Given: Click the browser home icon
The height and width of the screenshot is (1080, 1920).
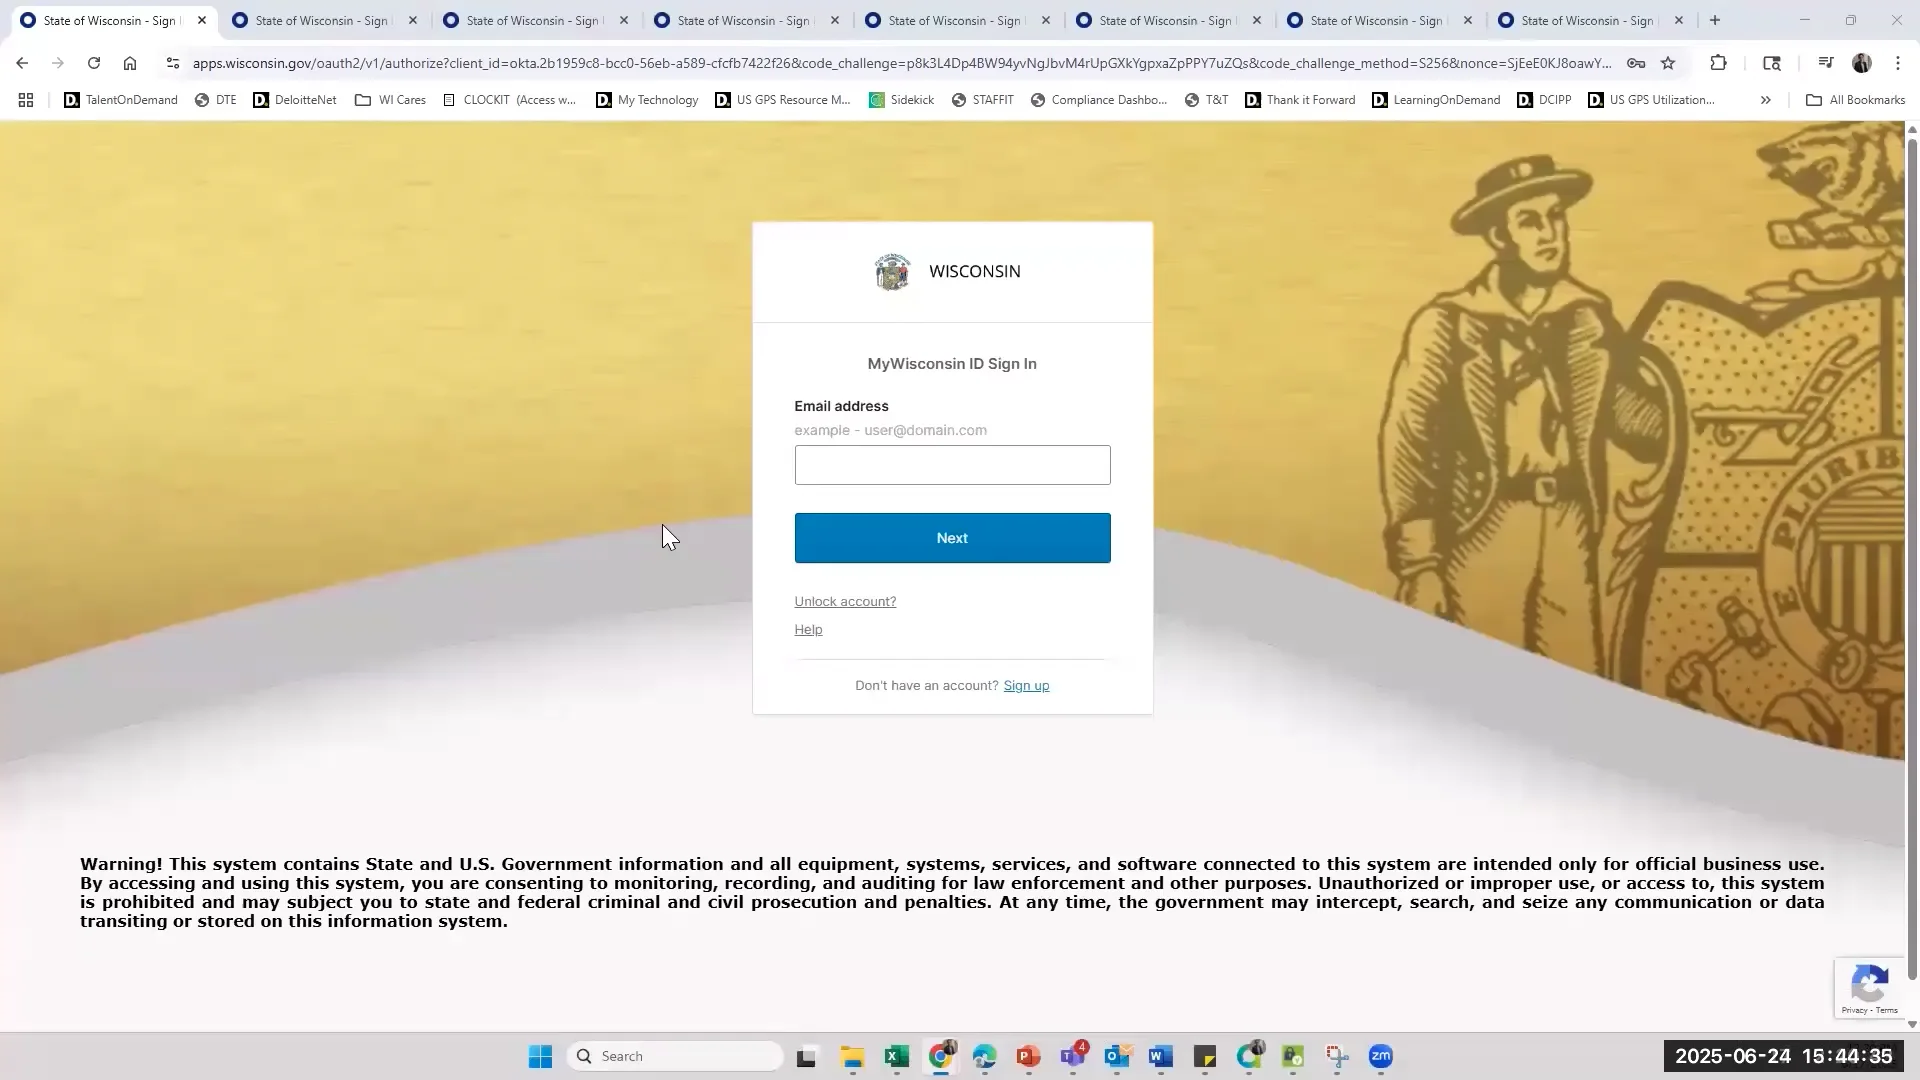Looking at the screenshot, I should (x=130, y=63).
